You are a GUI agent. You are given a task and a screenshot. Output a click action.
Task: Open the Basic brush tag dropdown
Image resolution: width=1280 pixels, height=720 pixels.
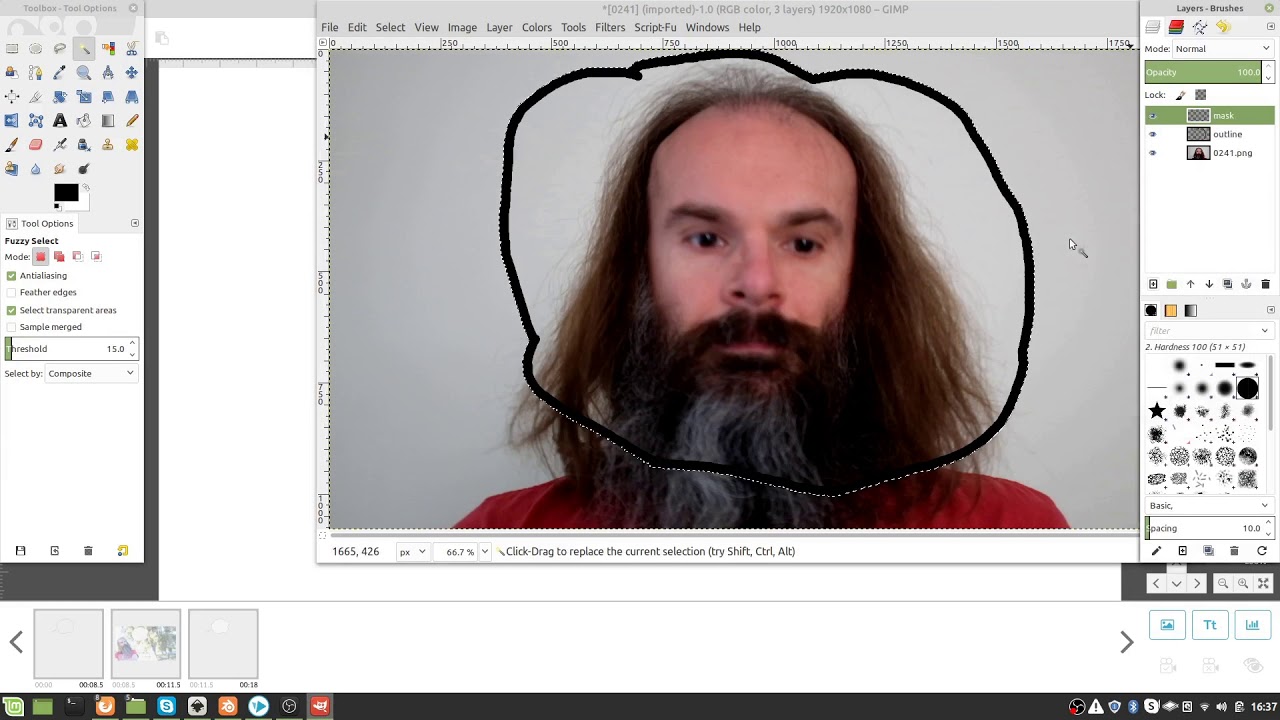coord(1209,505)
